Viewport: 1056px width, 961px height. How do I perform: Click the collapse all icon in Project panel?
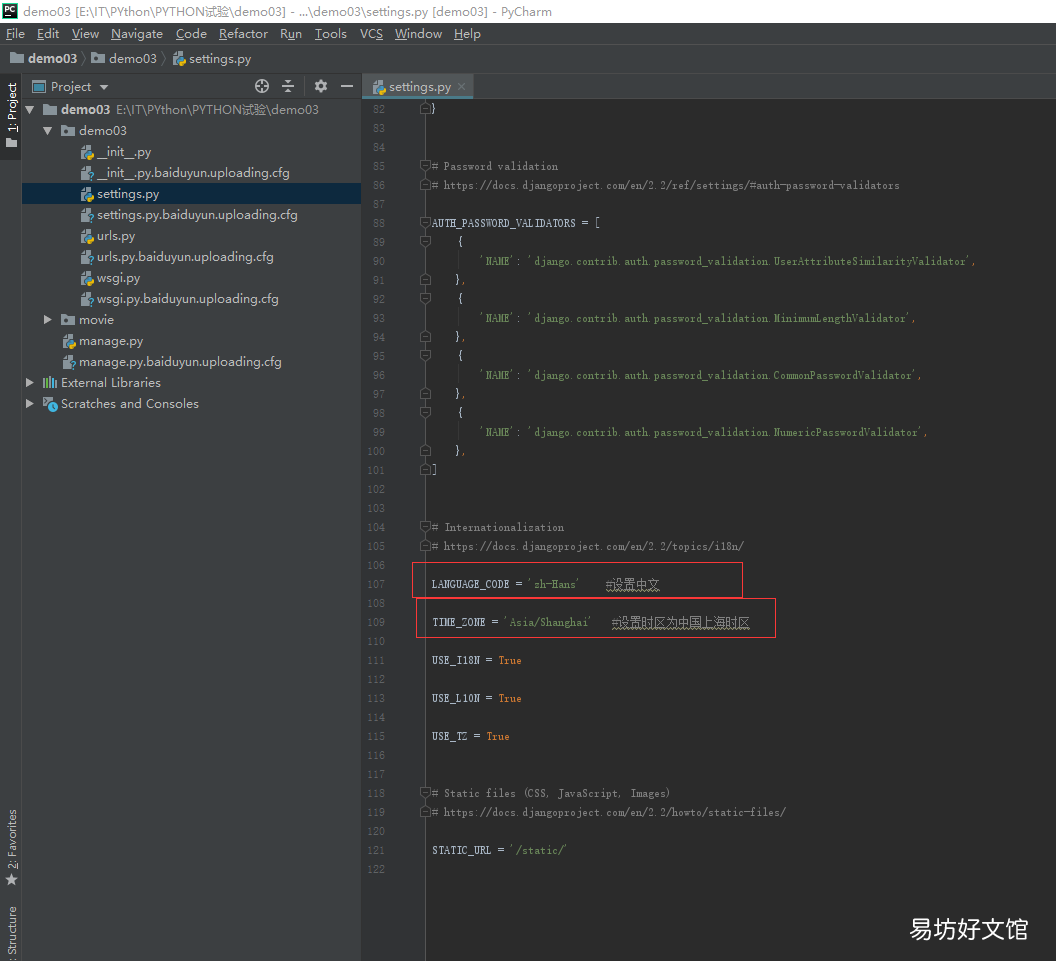pyautogui.click(x=288, y=86)
